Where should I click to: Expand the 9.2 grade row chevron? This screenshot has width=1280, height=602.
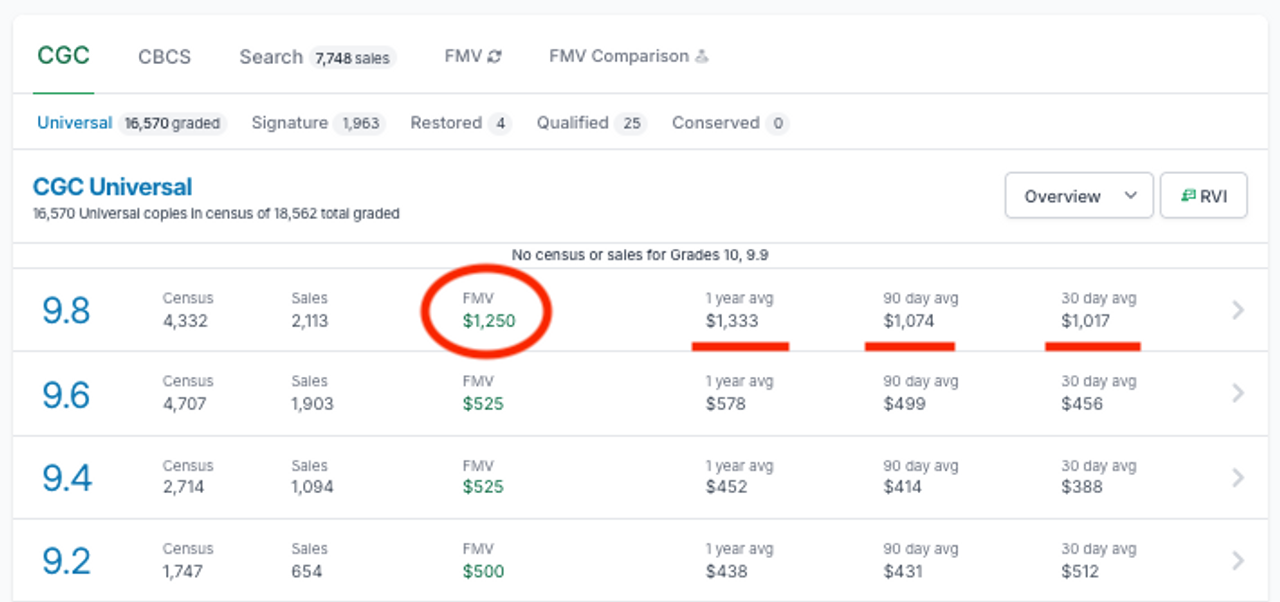1238,560
